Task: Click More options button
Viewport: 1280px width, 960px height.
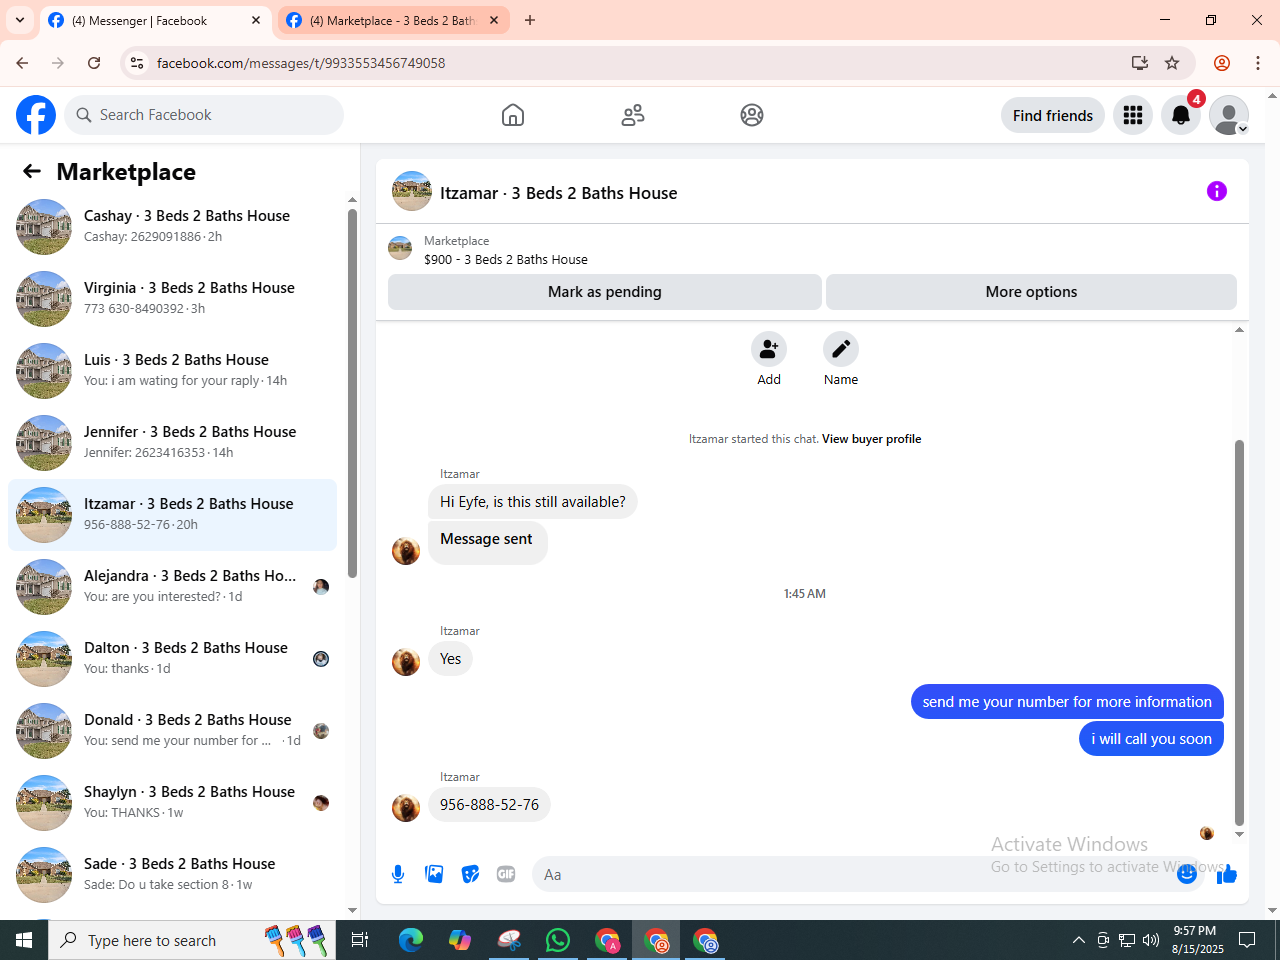Action: tap(1031, 292)
